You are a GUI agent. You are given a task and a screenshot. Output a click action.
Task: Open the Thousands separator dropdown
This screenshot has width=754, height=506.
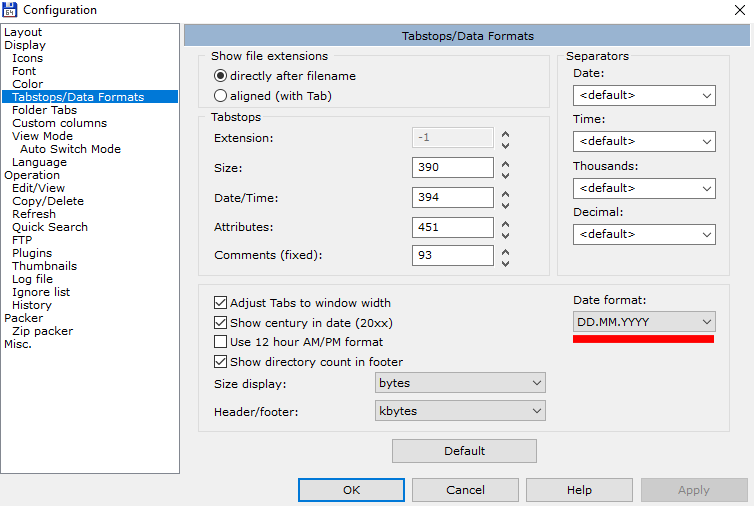tap(644, 188)
